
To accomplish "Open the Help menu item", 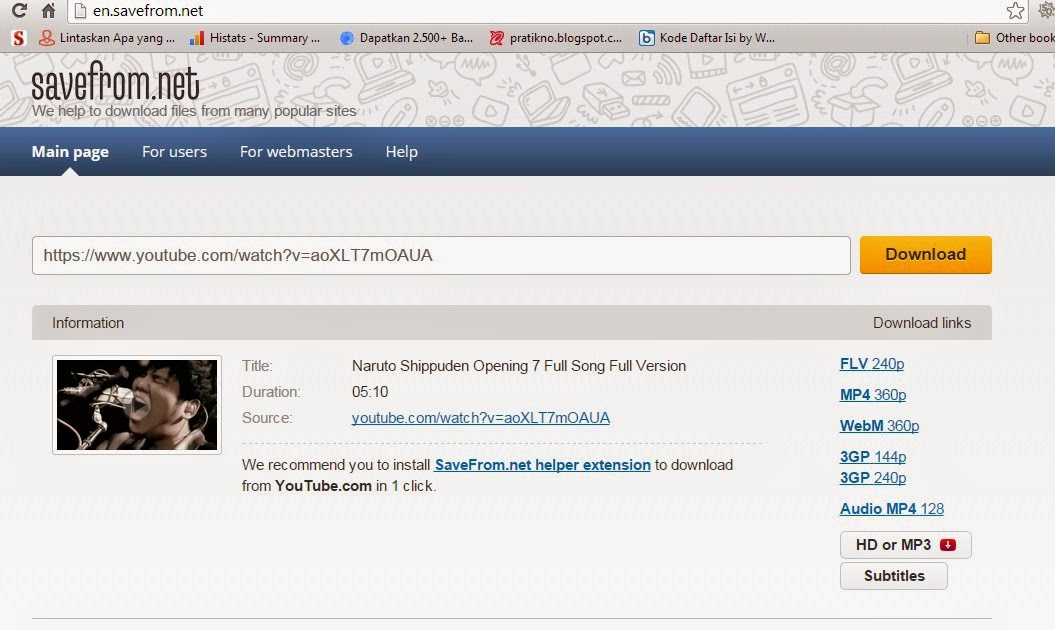I will [402, 152].
